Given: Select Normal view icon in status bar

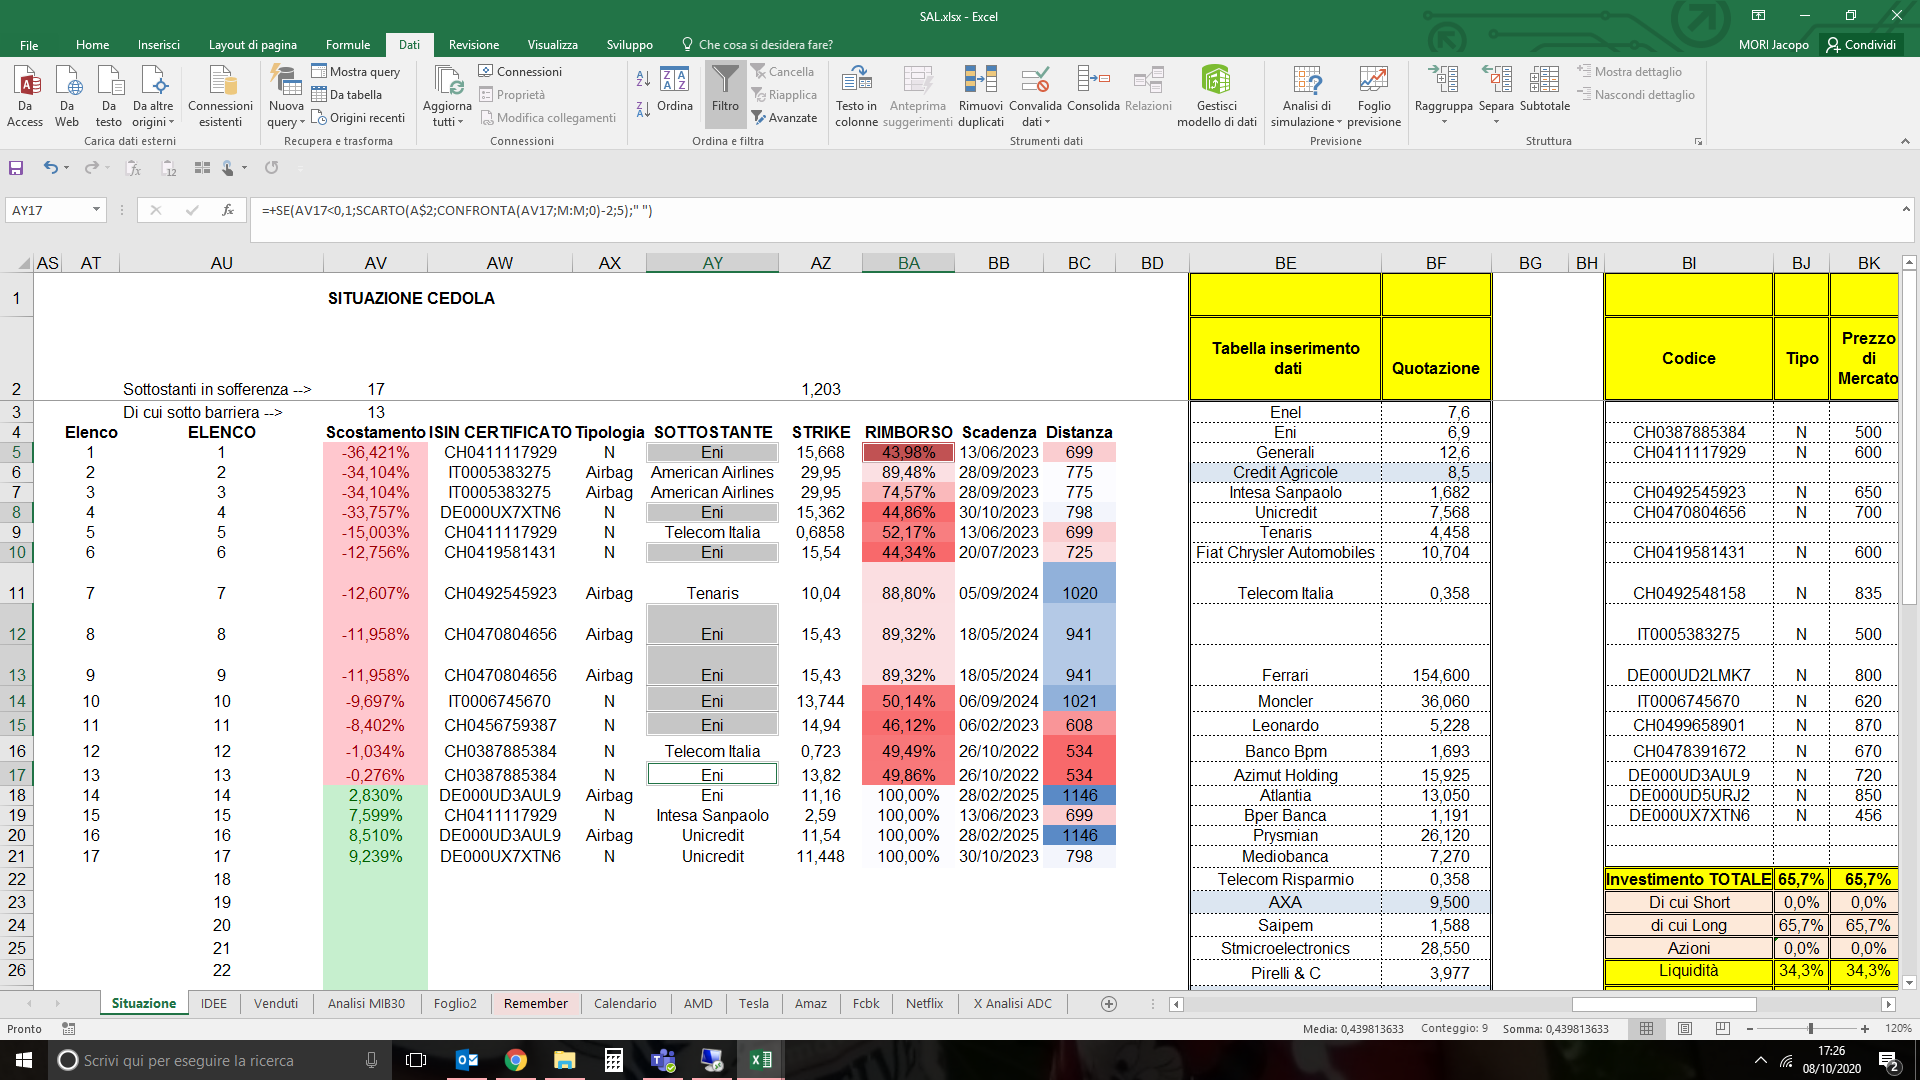Looking at the screenshot, I should [x=1646, y=1028].
